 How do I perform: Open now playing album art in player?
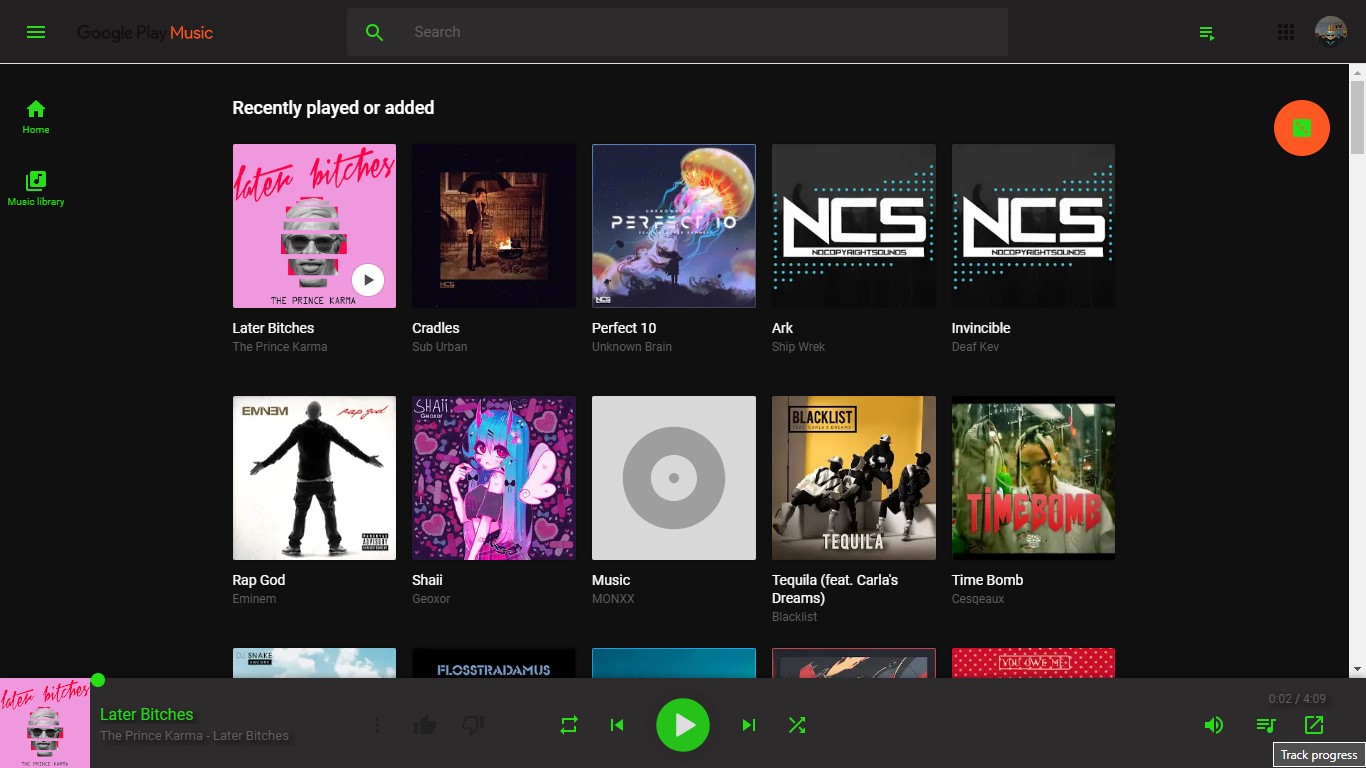coord(45,723)
